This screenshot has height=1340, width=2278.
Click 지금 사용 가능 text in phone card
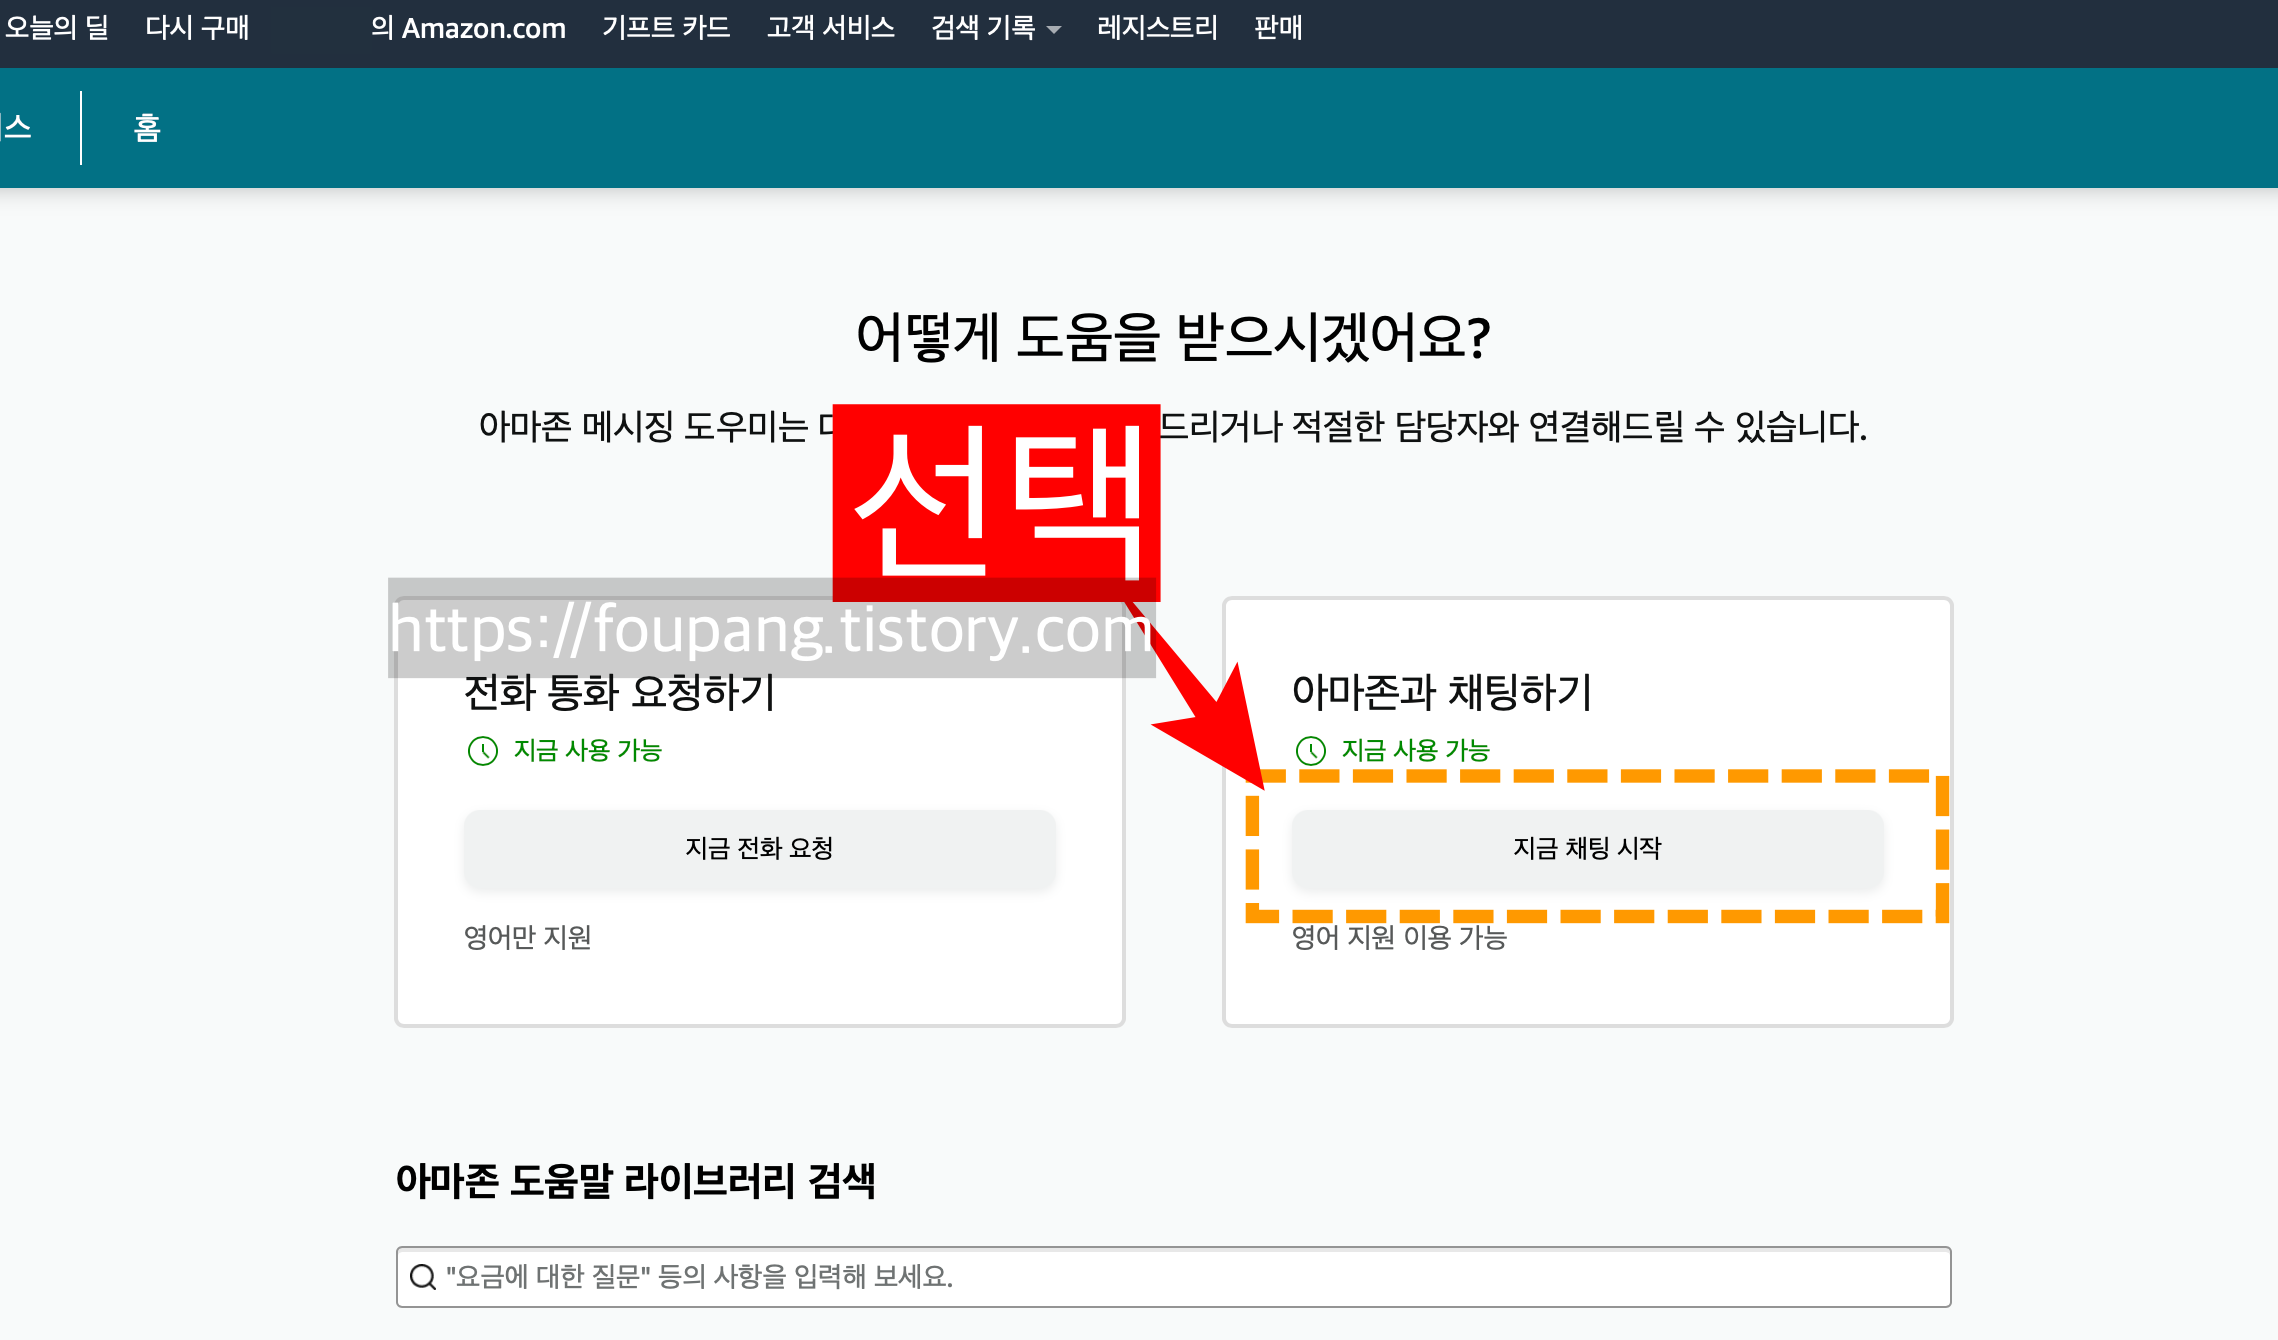(588, 750)
